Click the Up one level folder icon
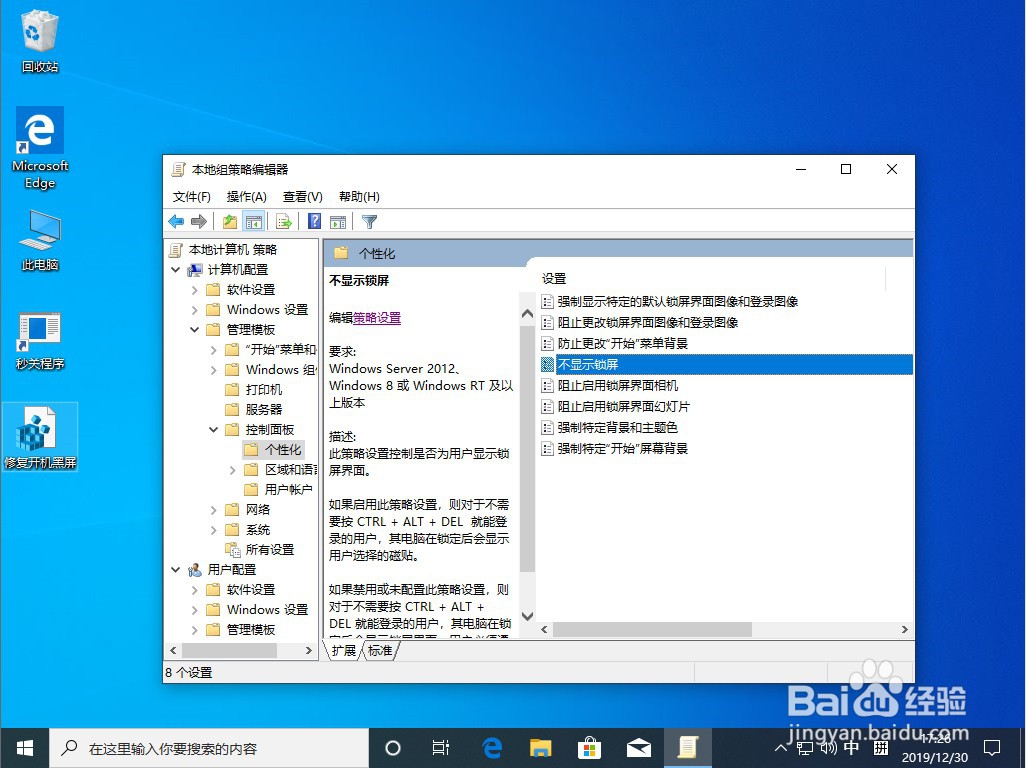This screenshot has width=1026, height=768. point(230,222)
